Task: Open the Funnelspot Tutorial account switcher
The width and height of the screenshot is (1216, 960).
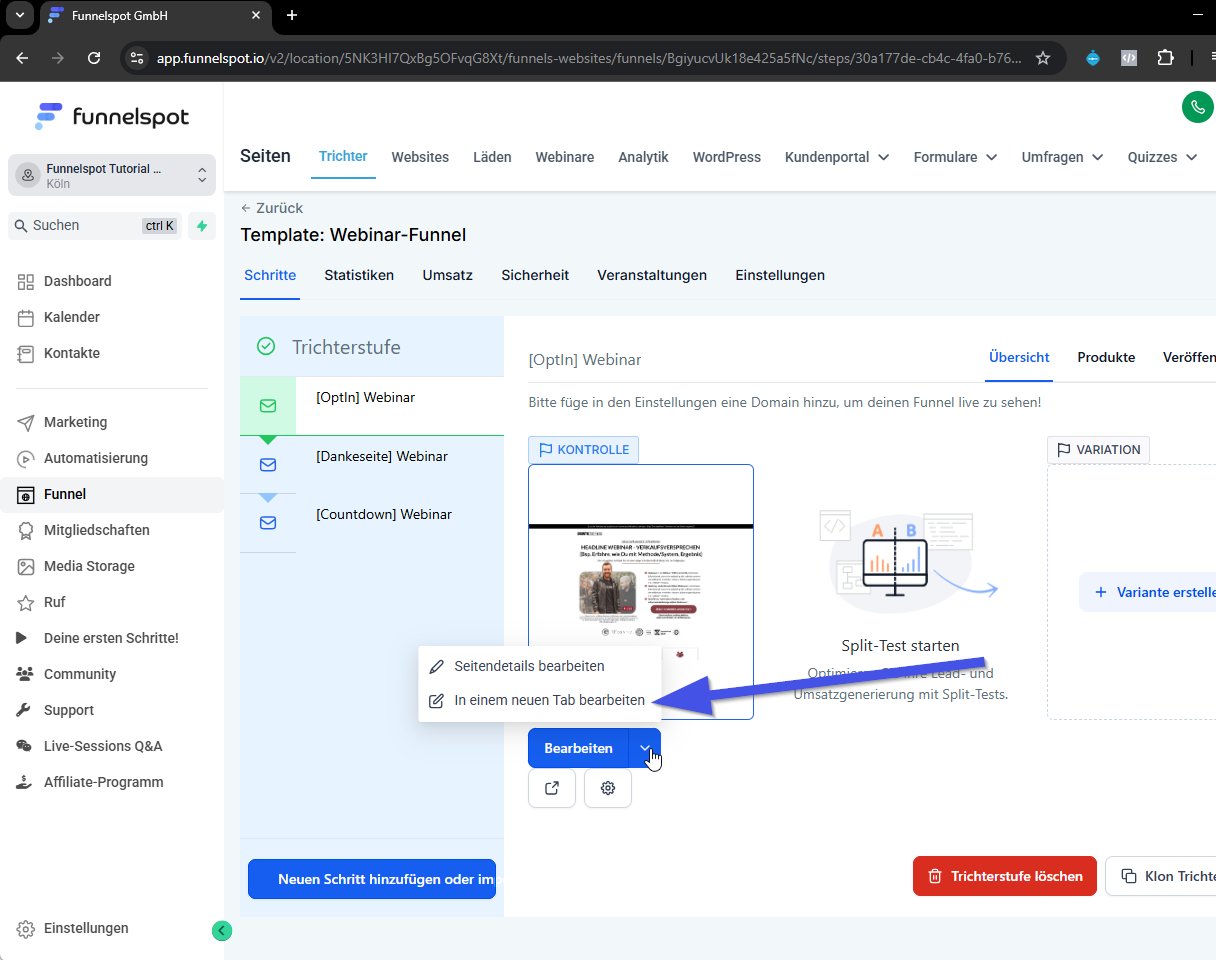Action: [x=112, y=175]
